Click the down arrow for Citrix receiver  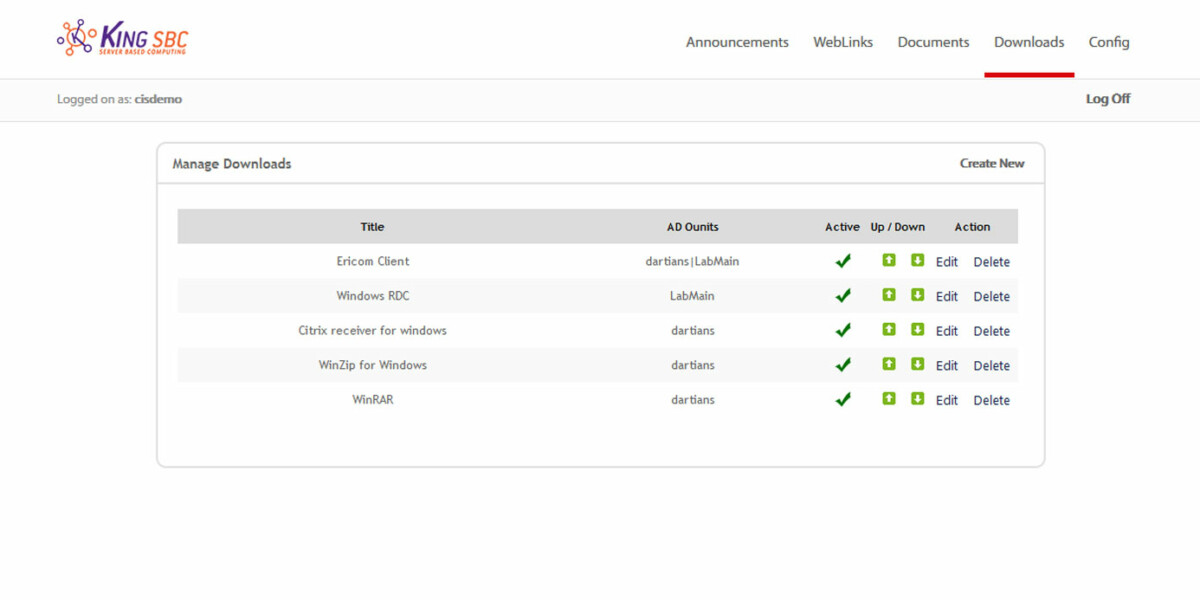pyautogui.click(x=917, y=330)
